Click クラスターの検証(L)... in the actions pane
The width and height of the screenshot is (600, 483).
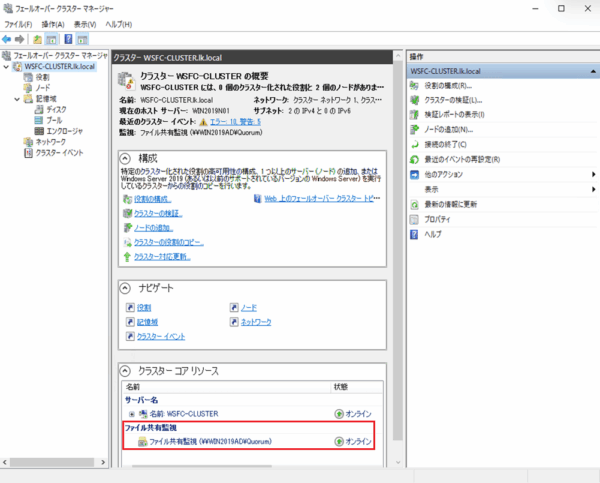point(453,100)
